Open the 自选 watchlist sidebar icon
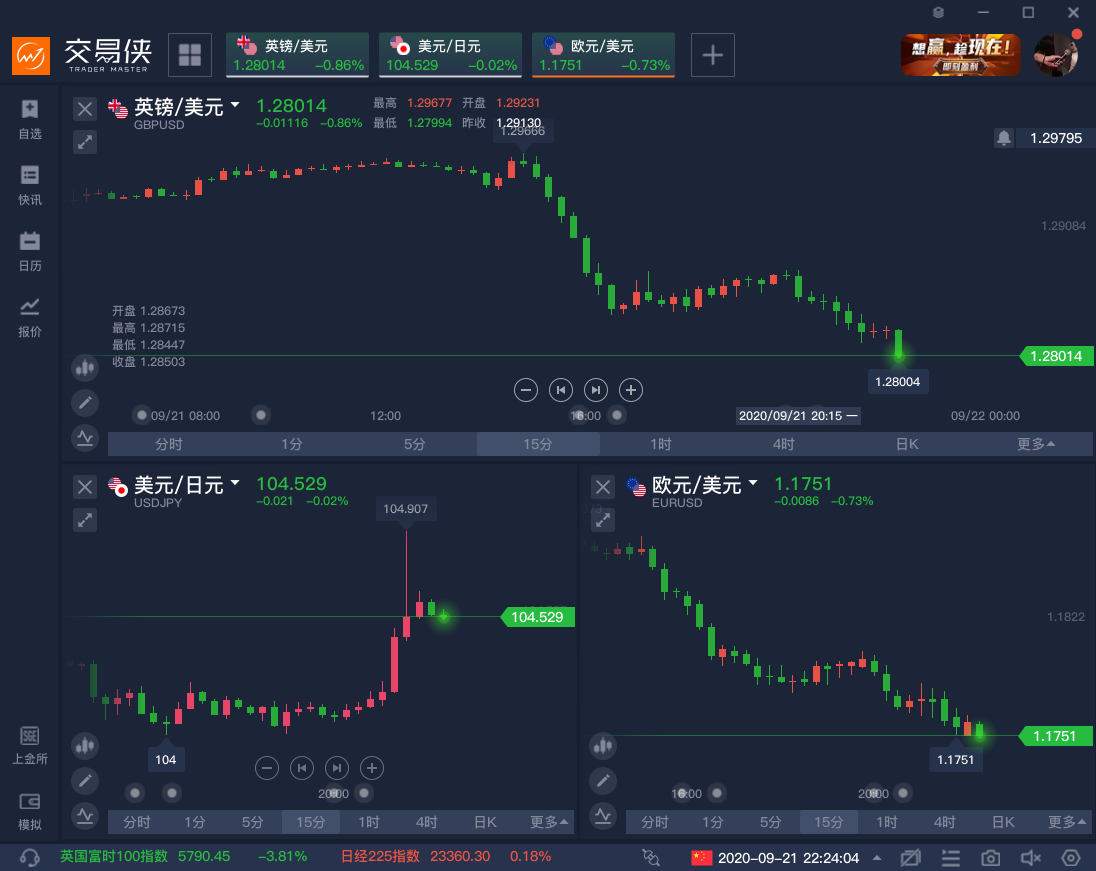Viewport: 1096px width, 871px height. click(x=29, y=119)
